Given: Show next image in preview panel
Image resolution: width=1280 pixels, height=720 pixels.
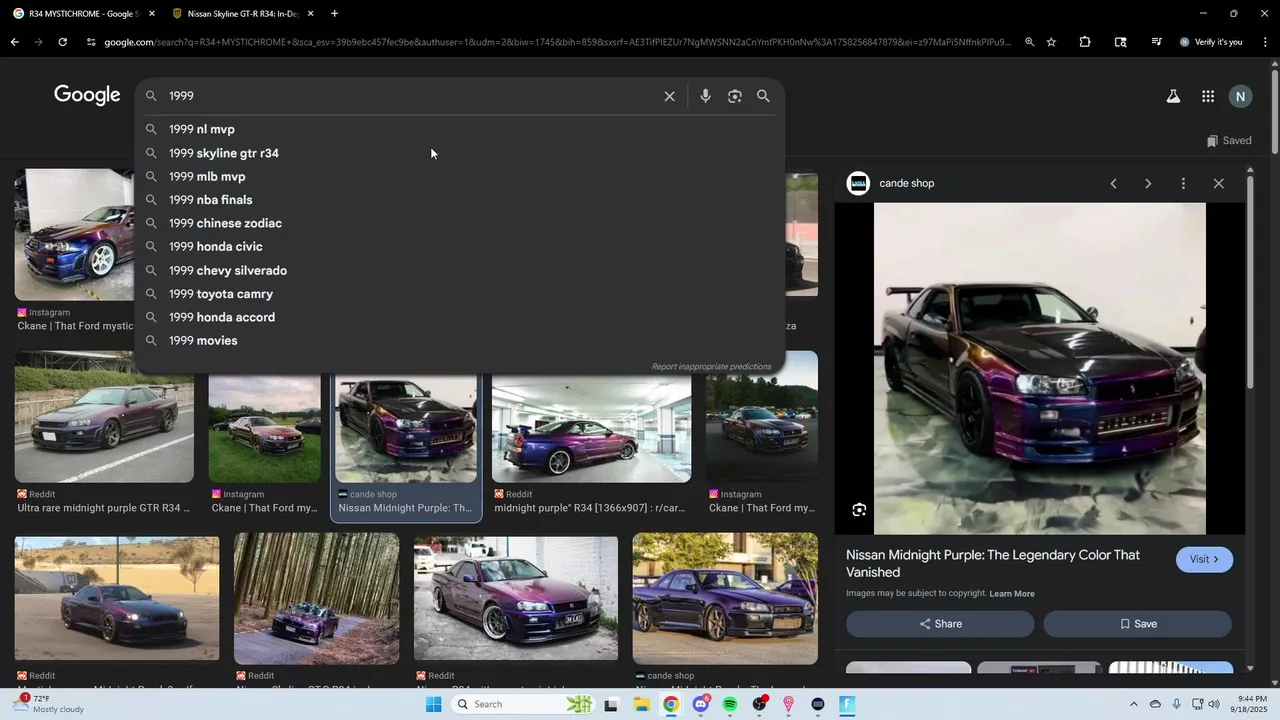Looking at the screenshot, I should [1148, 183].
